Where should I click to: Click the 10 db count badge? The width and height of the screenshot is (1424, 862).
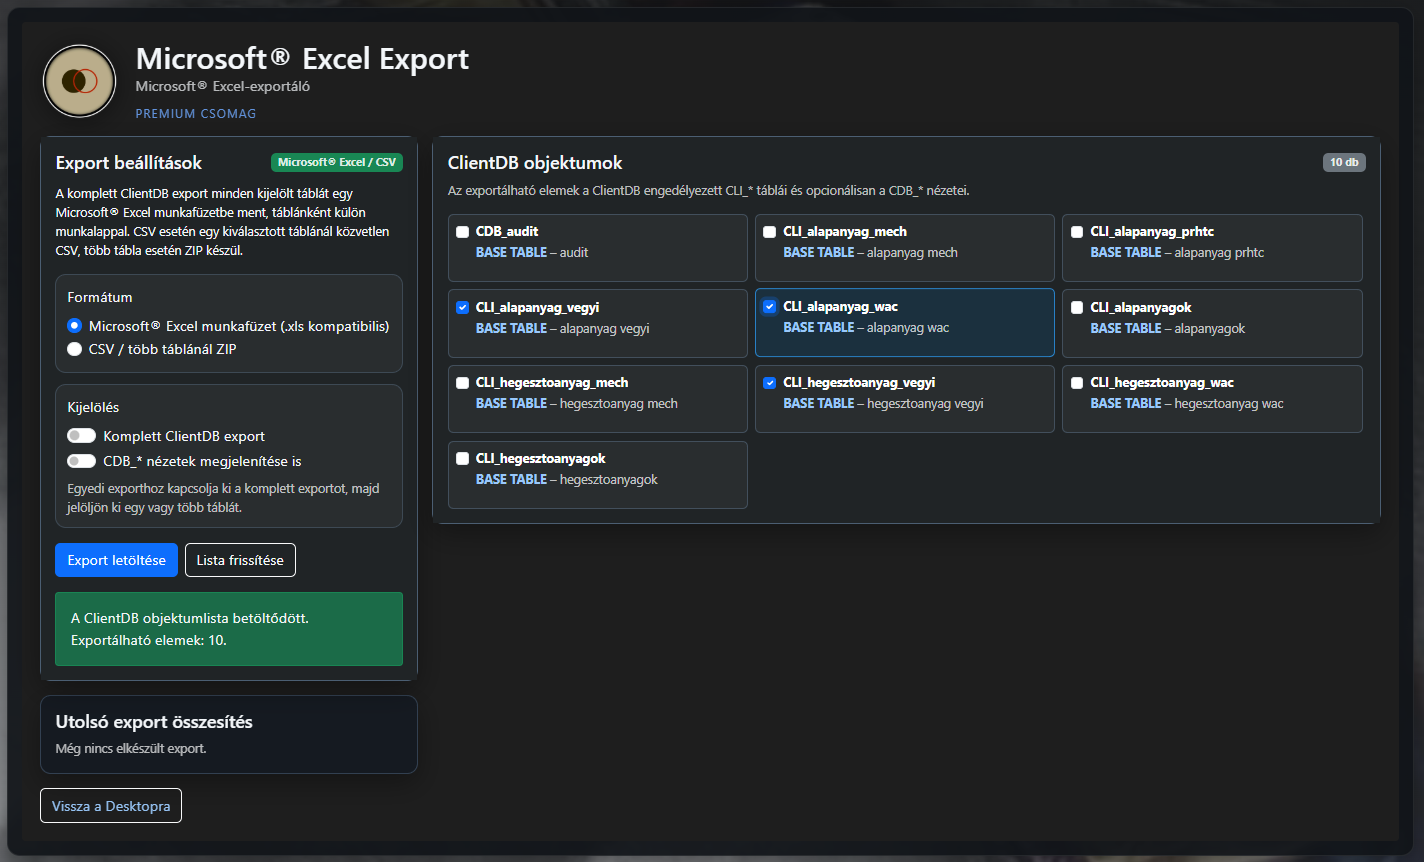[x=1344, y=162]
